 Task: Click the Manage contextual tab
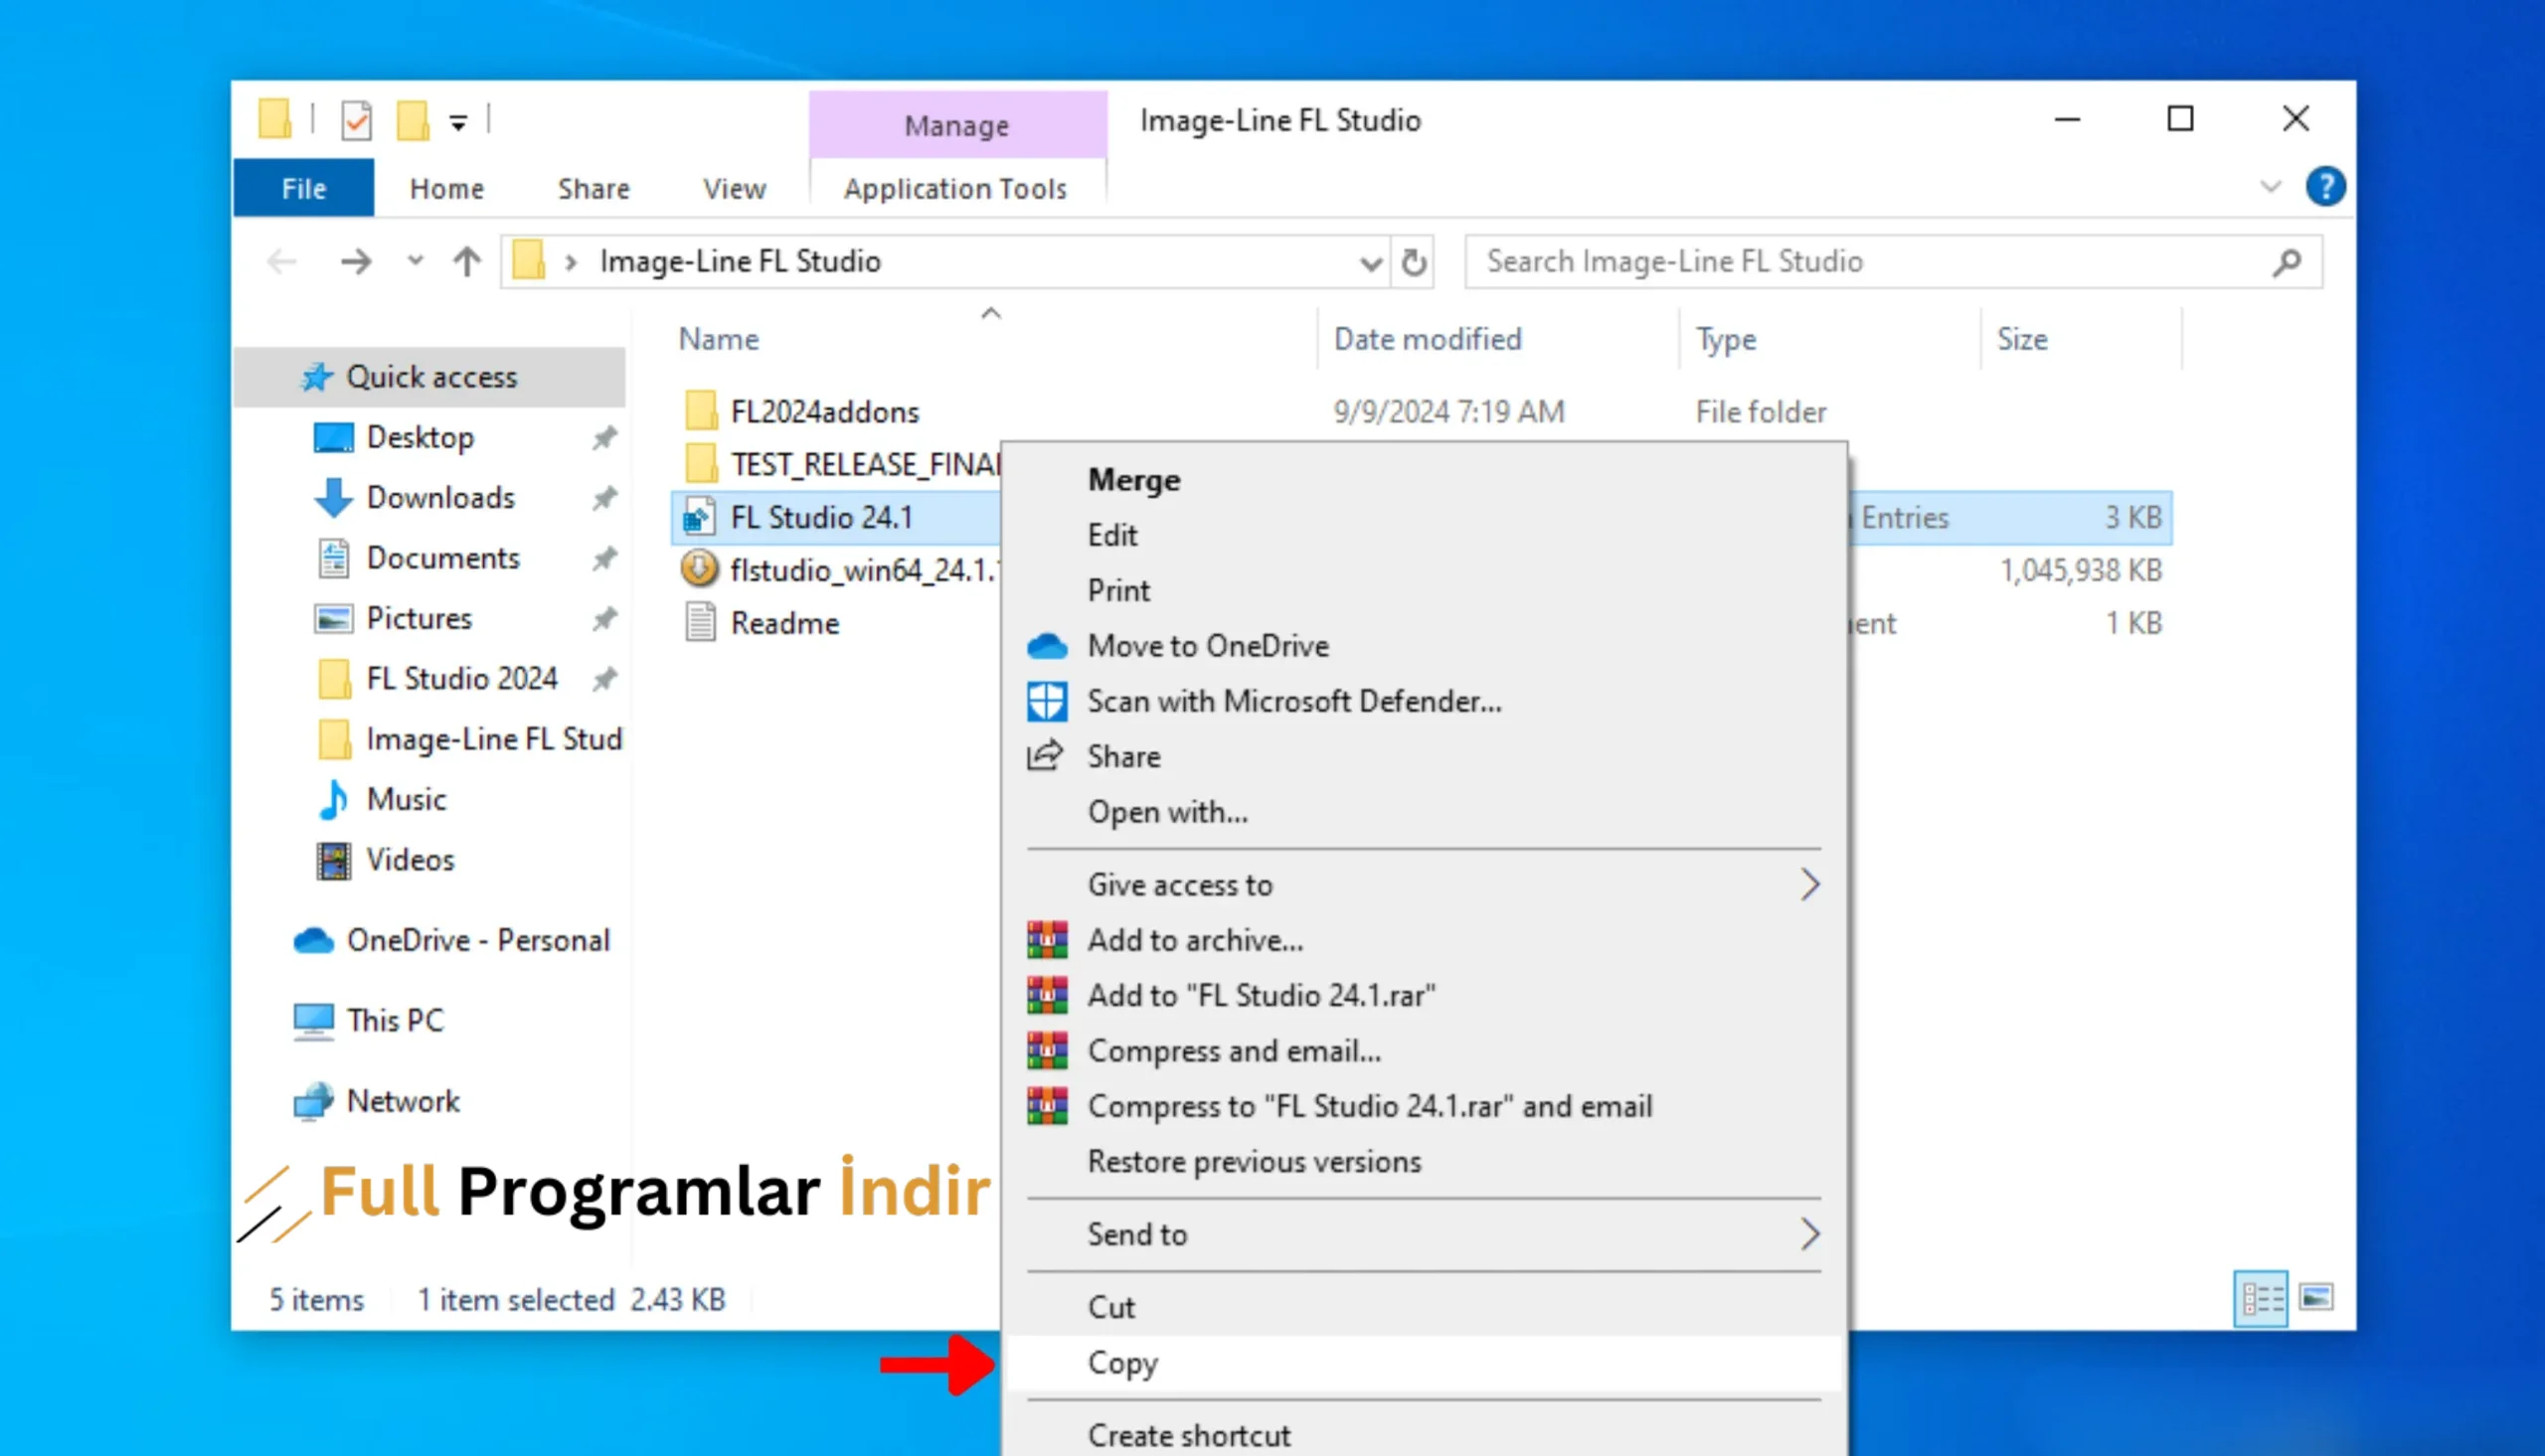957,125
